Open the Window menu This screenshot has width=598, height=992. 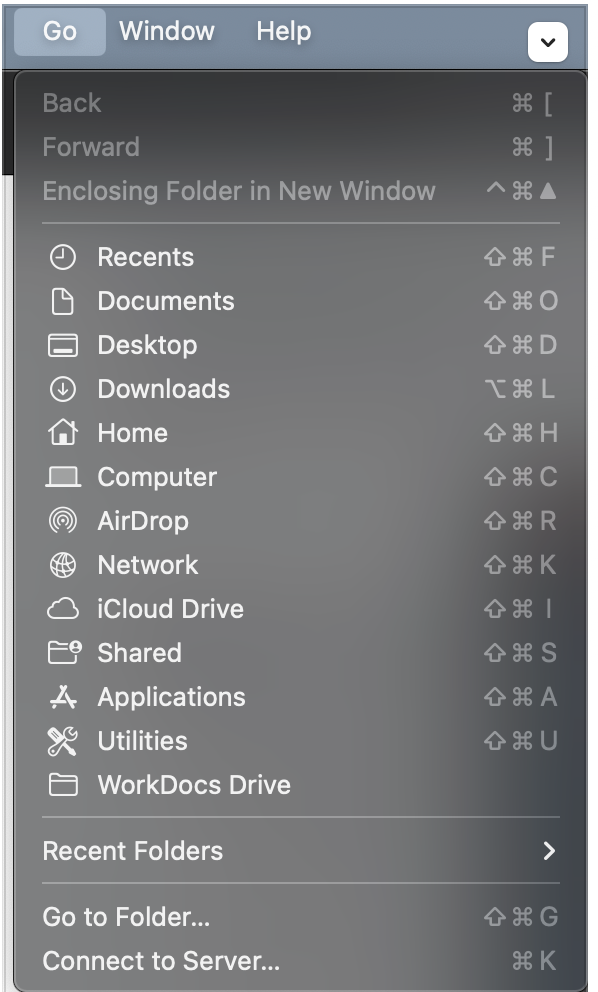click(x=167, y=31)
